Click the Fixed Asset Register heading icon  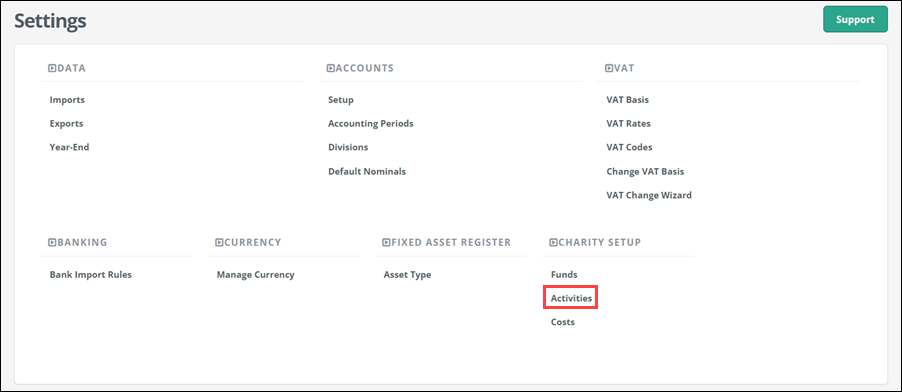point(387,242)
